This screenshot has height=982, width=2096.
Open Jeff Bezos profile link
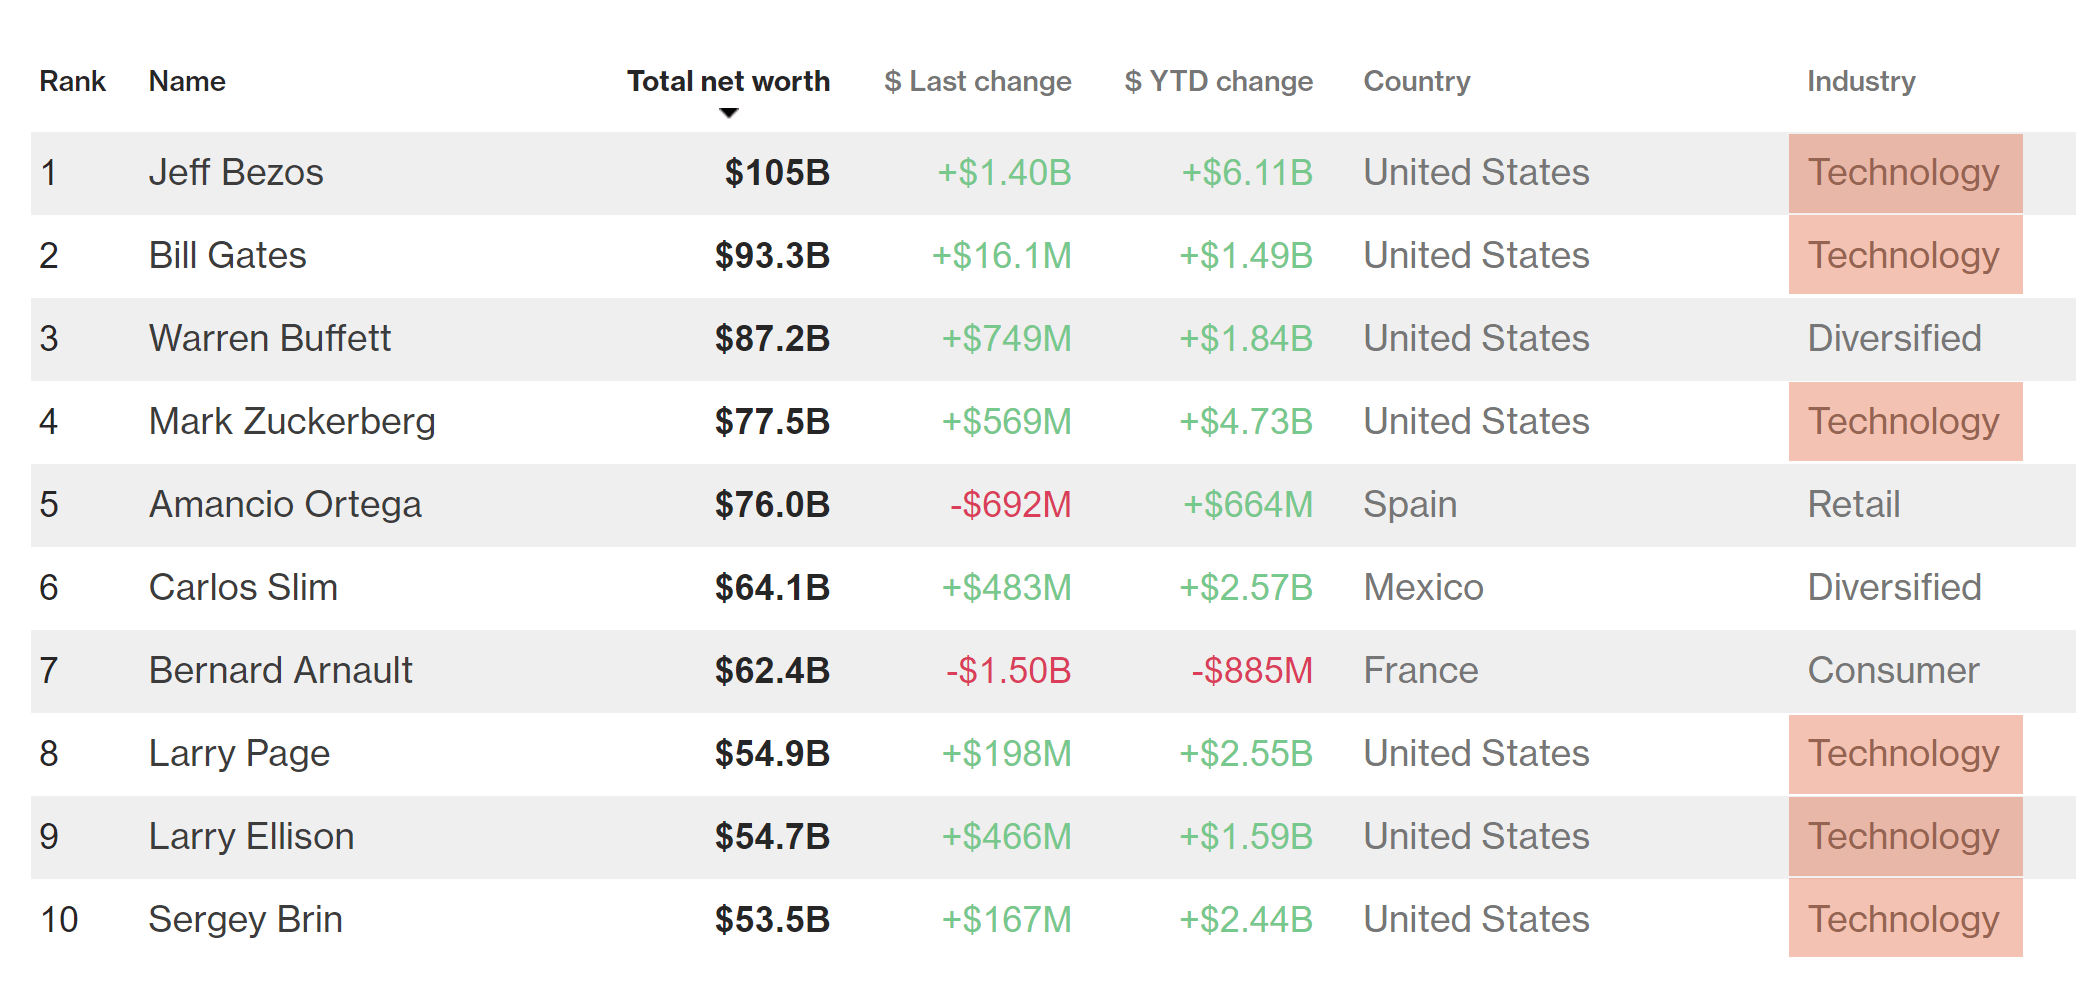[236, 173]
